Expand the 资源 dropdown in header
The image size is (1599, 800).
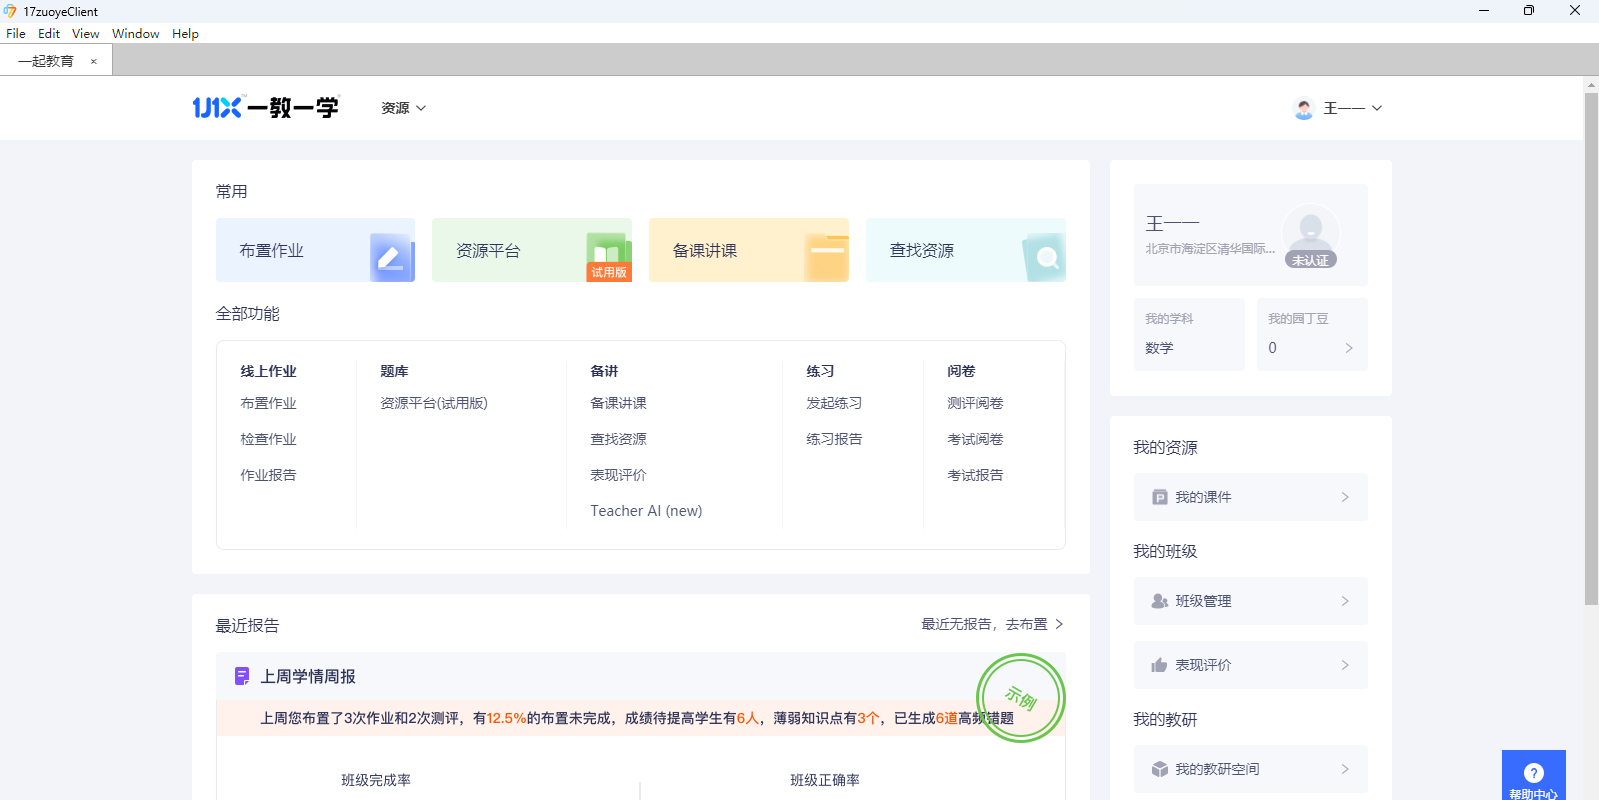[403, 108]
